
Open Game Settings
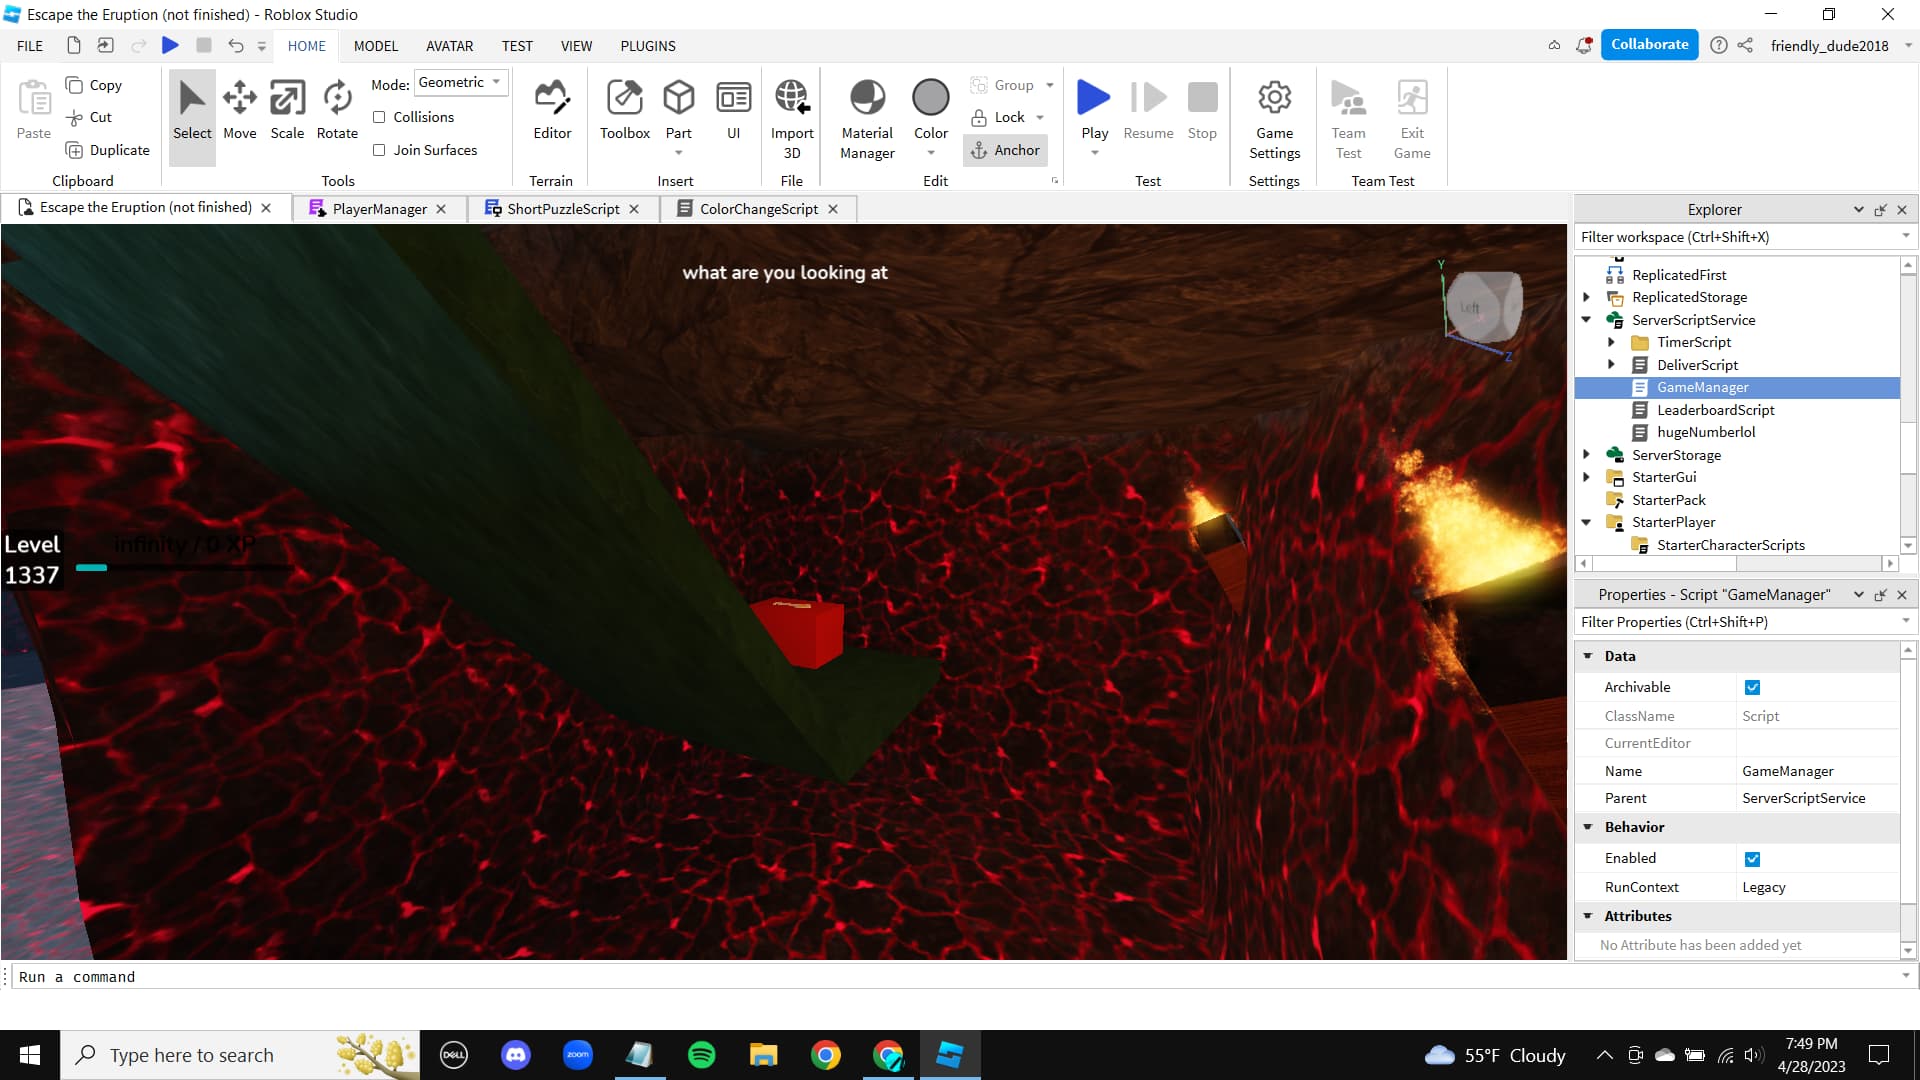click(1274, 117)
